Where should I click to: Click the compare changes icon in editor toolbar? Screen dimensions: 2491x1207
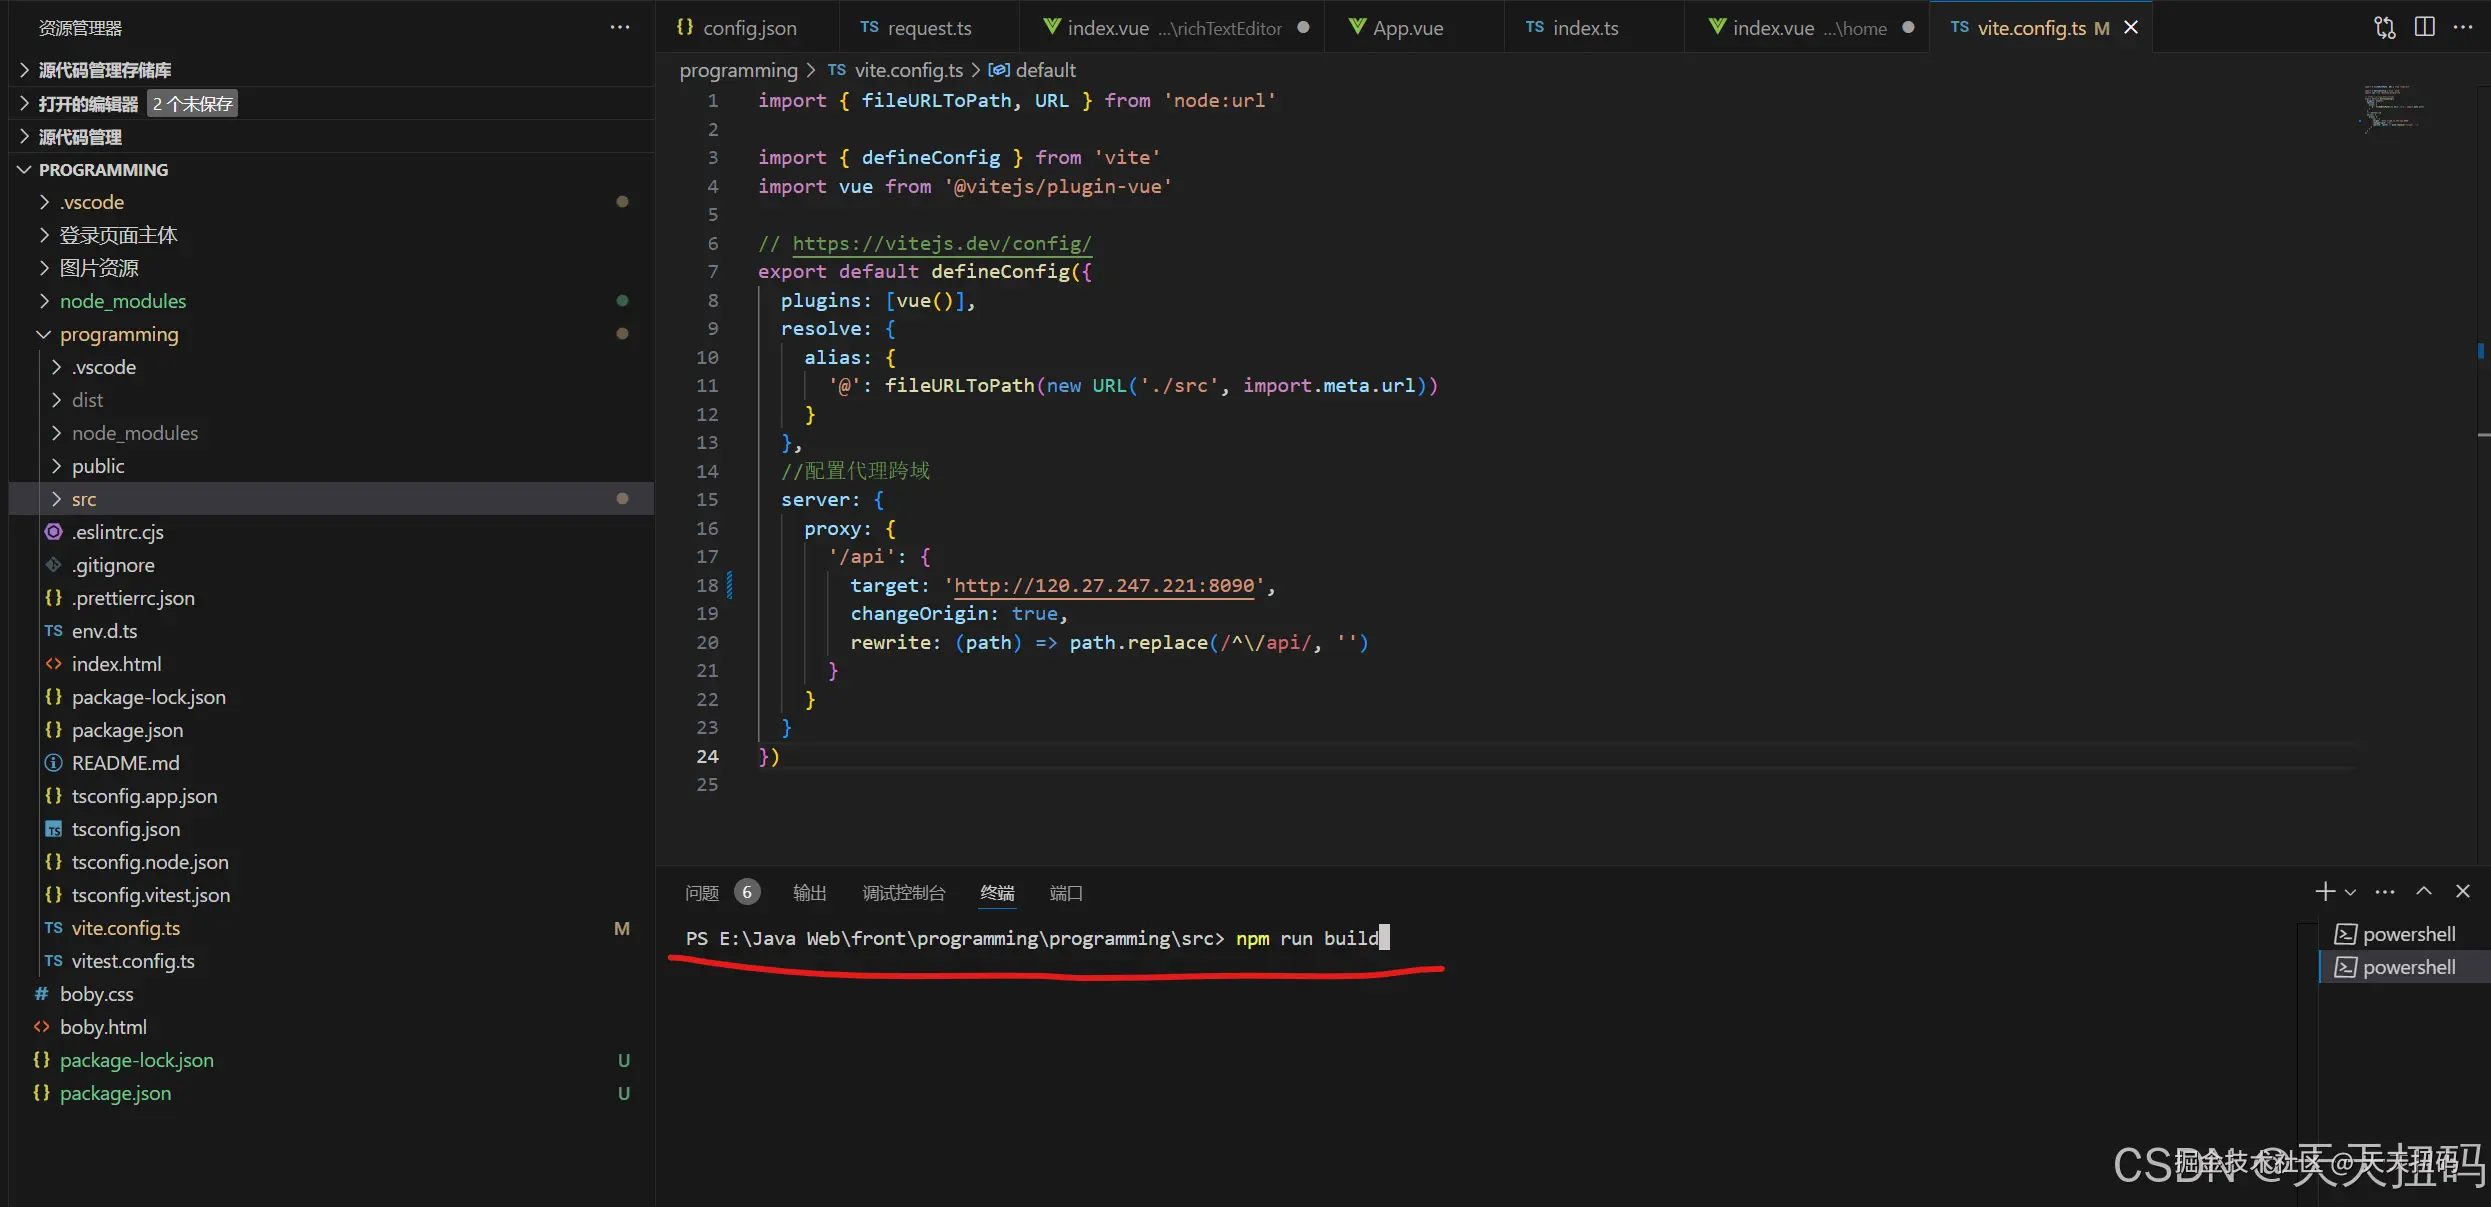click(2385, 28)
